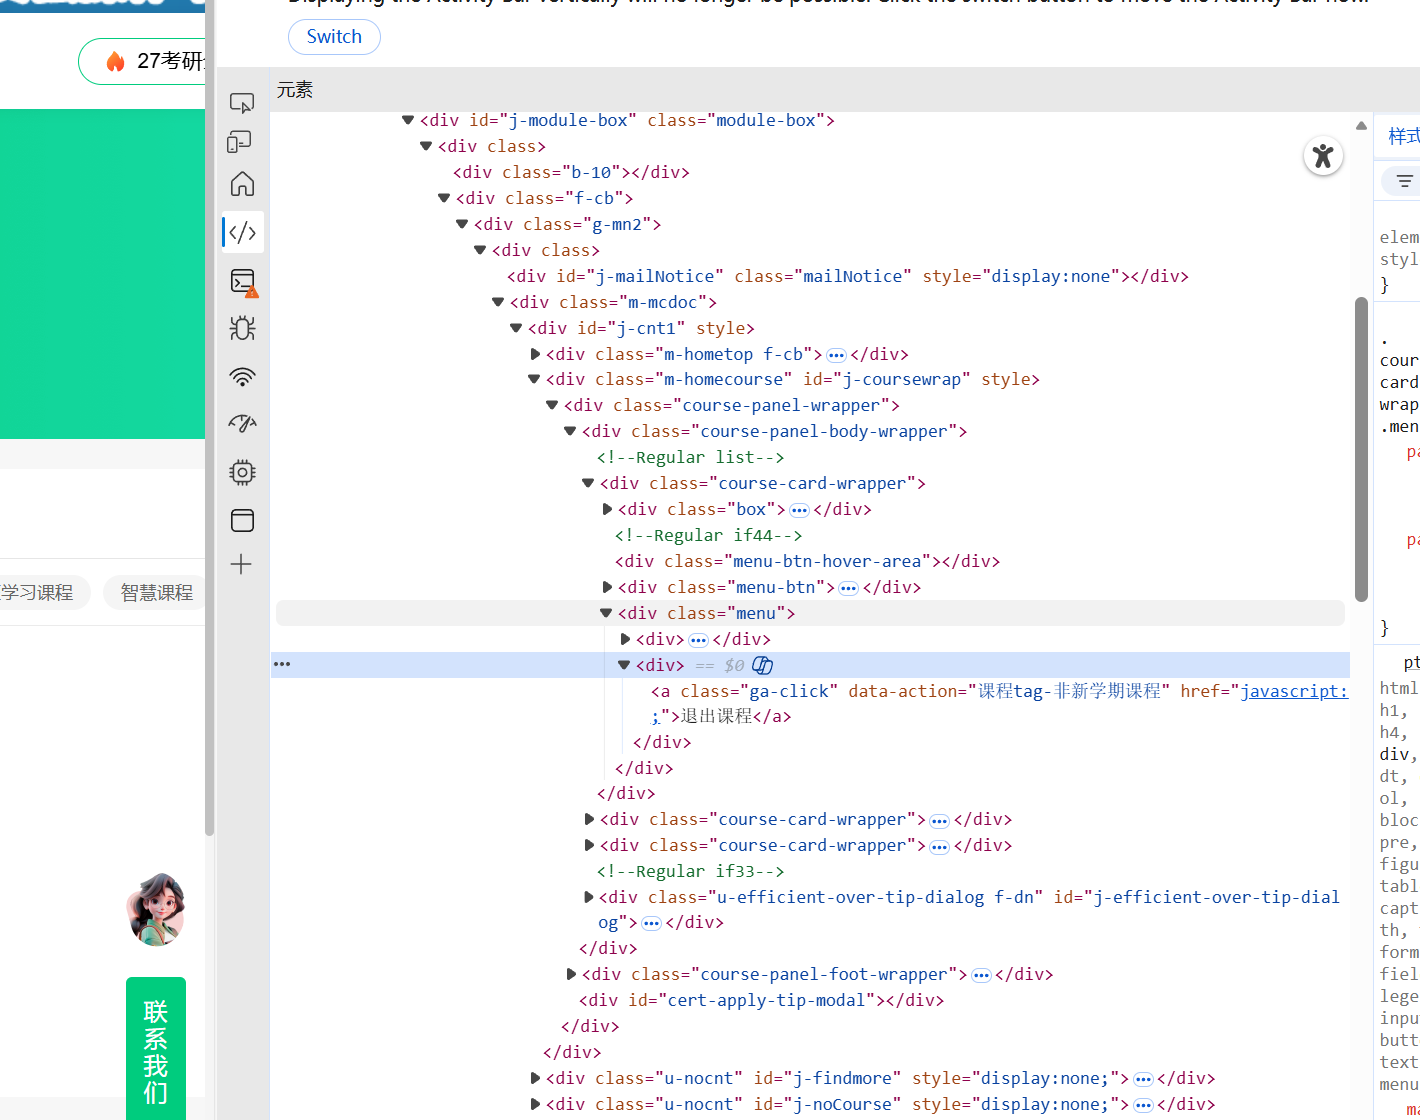Click scrollbar up arrow in Elements panel
The width and height of the screenshot is (1420, 1120).
pyautogui.click(x=1361, y=126)
